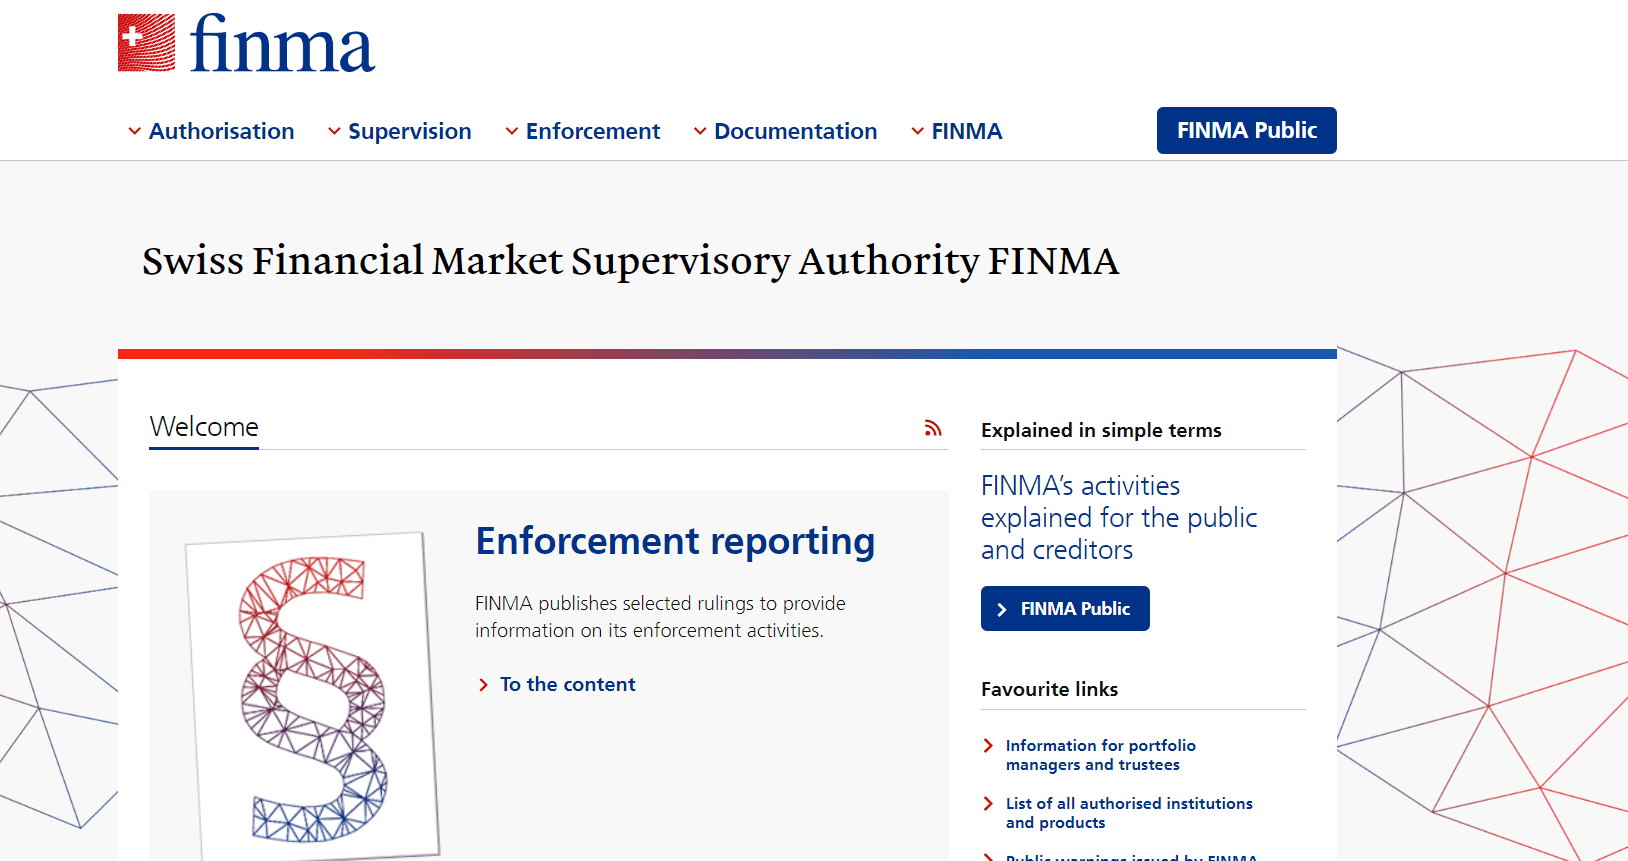Select the Welcome tab heading
This screenshot has height=861, width=1628.
coord(204,427)
